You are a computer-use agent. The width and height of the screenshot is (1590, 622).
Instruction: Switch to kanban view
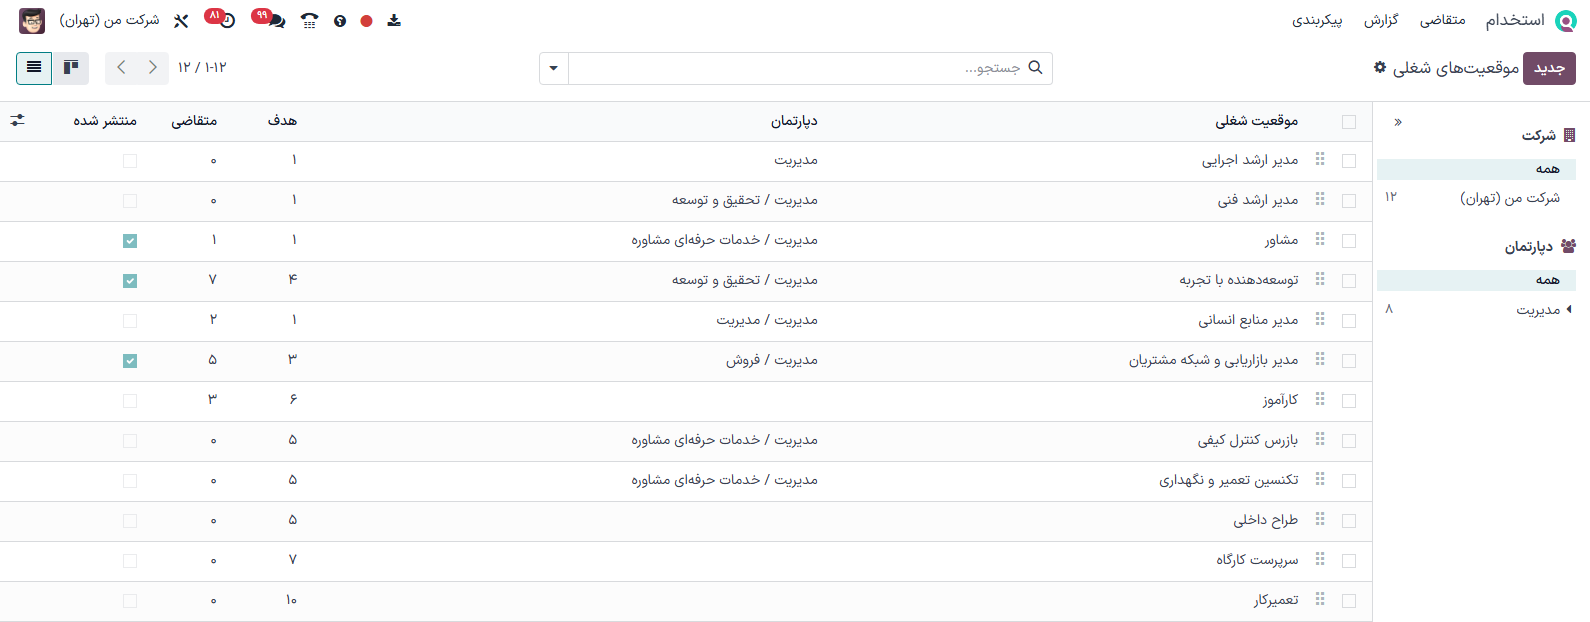(71, 68)
